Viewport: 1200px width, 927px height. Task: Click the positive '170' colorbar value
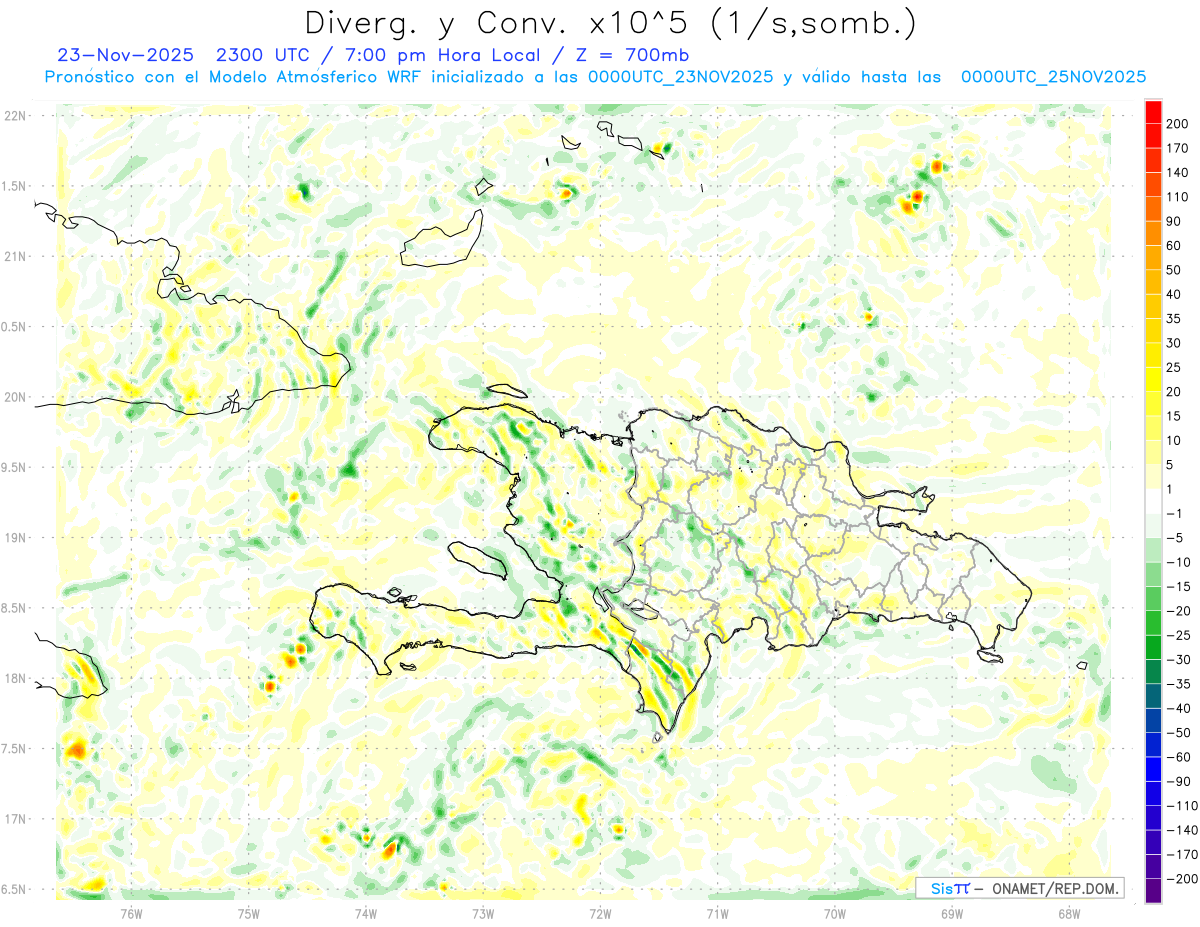click(1179, 148)
